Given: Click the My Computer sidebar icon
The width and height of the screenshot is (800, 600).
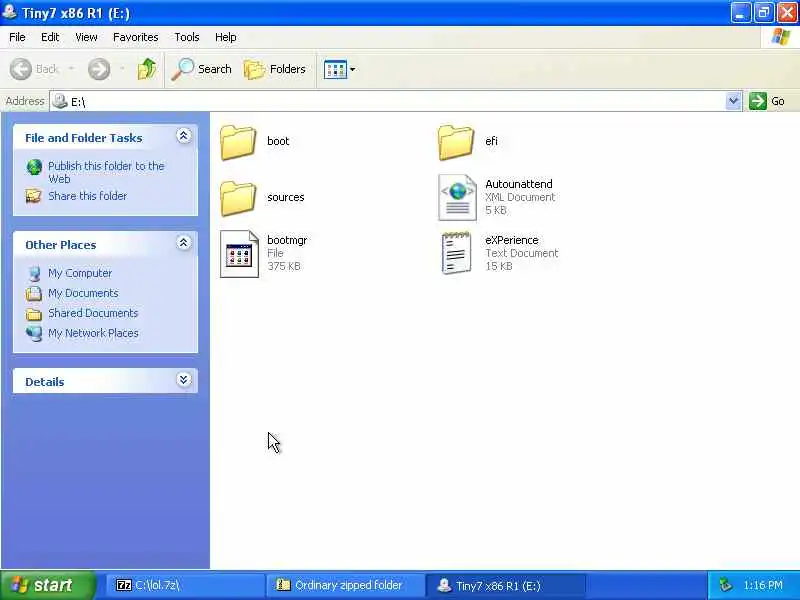Looking at the screenshot, I should [34, 273].
